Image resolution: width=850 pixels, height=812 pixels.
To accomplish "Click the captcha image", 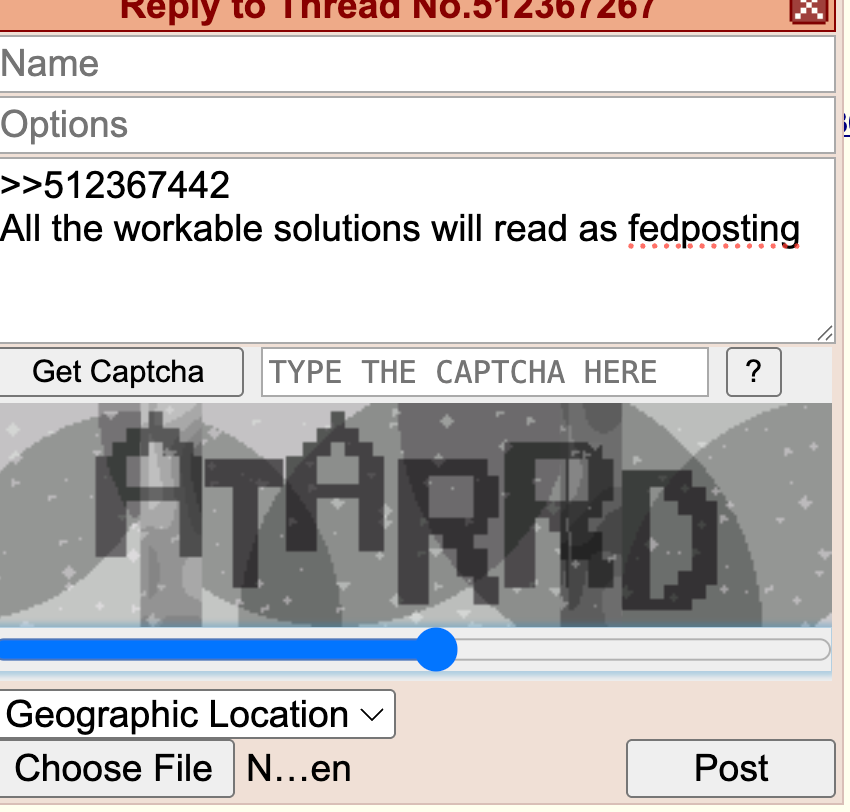I will click(x=415, y=514).
